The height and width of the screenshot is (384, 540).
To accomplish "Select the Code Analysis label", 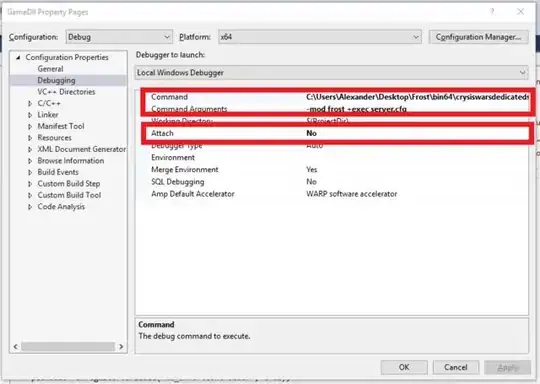I will (61, 207).
